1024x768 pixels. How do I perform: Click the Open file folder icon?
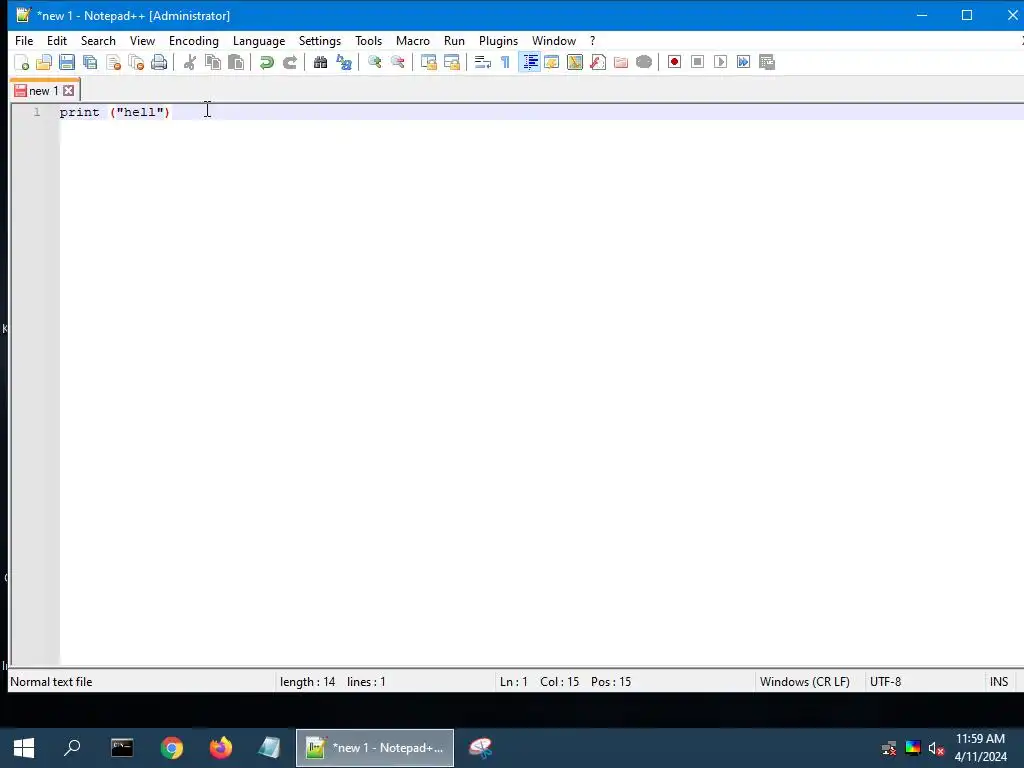click(44, 62)
